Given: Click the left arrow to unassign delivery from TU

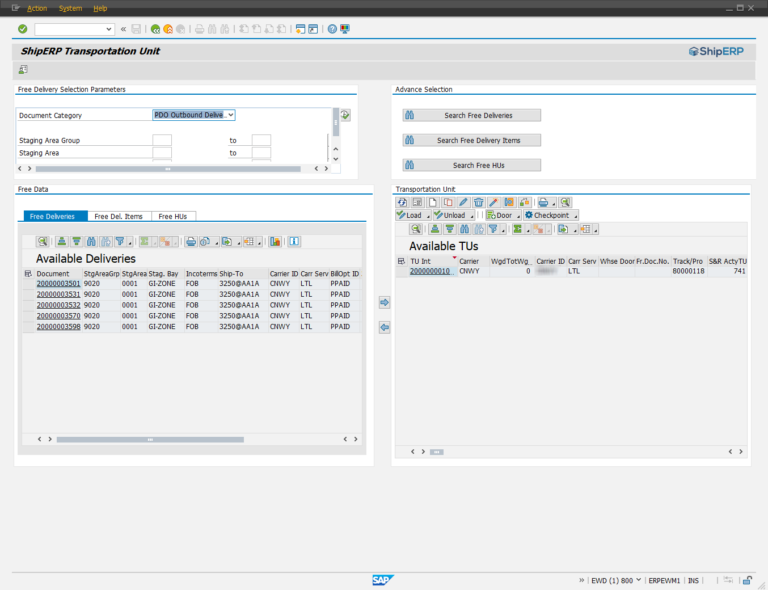Looking at the screenshot, I should click(384, 327).
